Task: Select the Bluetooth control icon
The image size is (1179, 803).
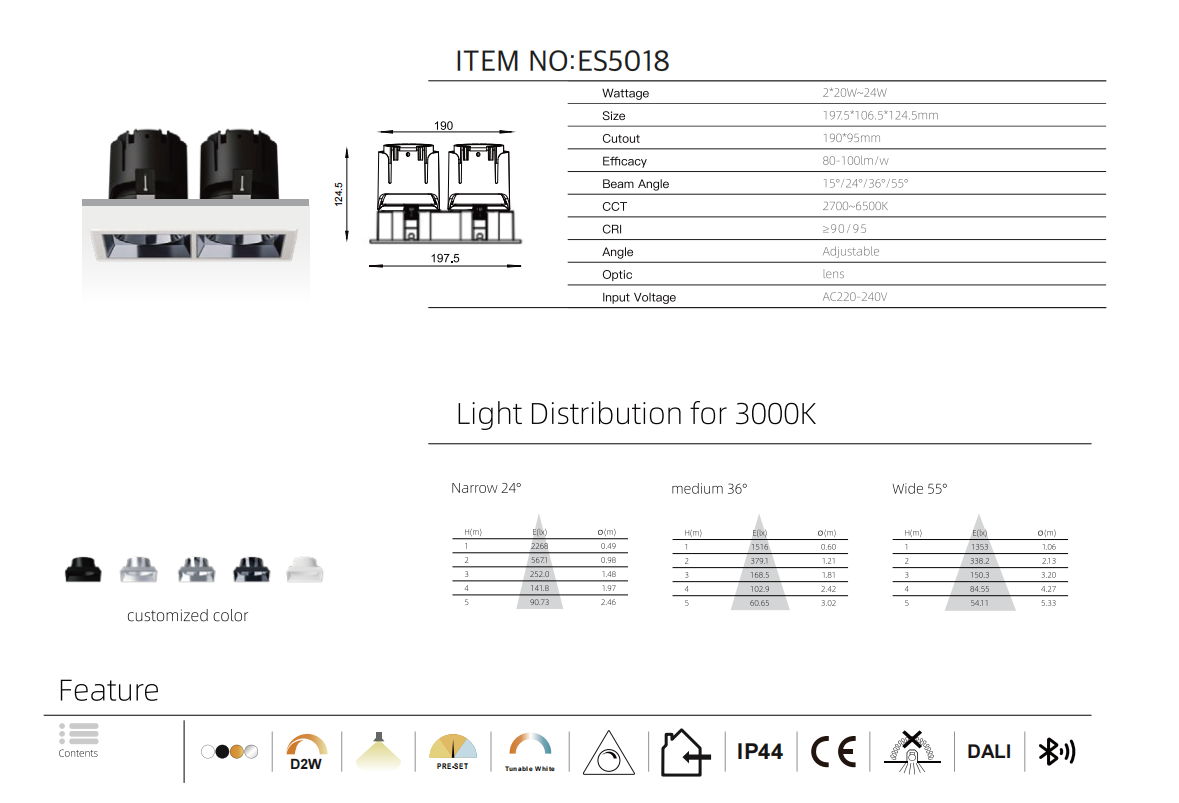Action: [1056, 751]
